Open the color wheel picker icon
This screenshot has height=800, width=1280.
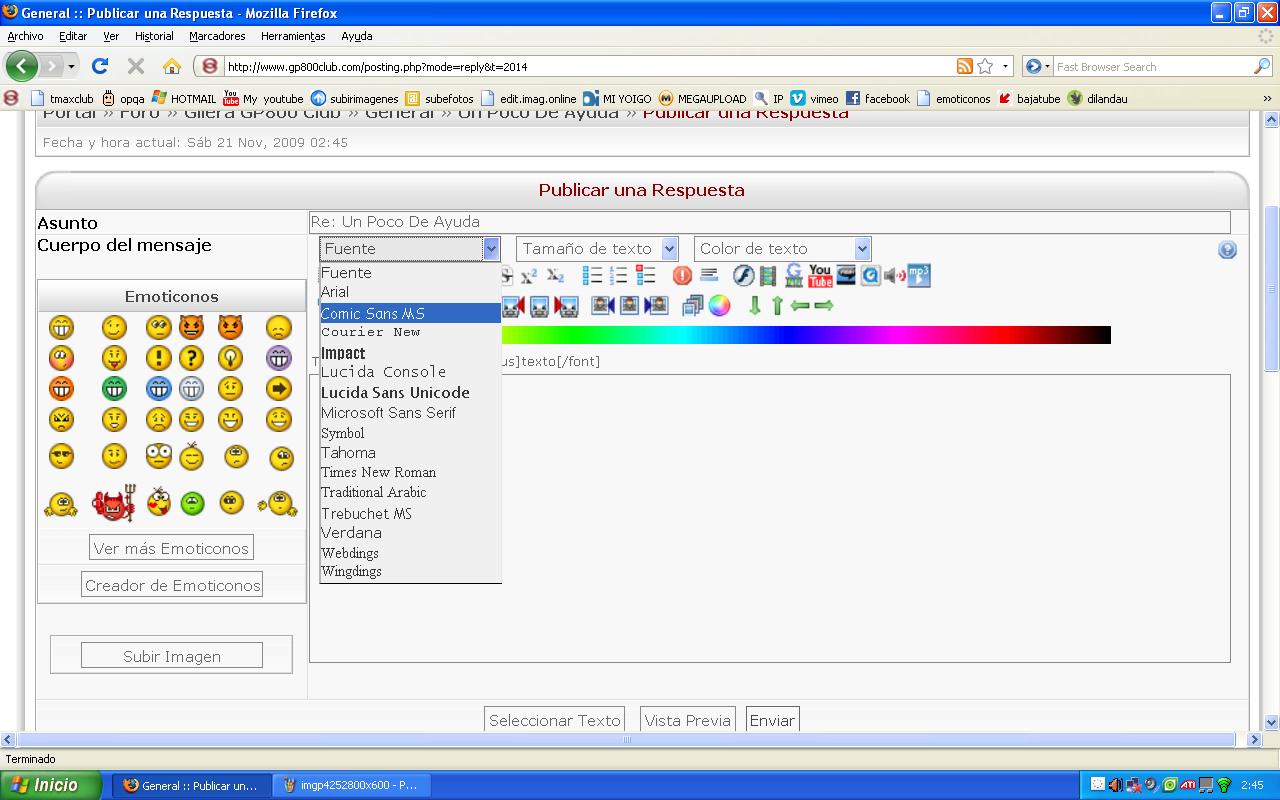[x=720, y=306]
